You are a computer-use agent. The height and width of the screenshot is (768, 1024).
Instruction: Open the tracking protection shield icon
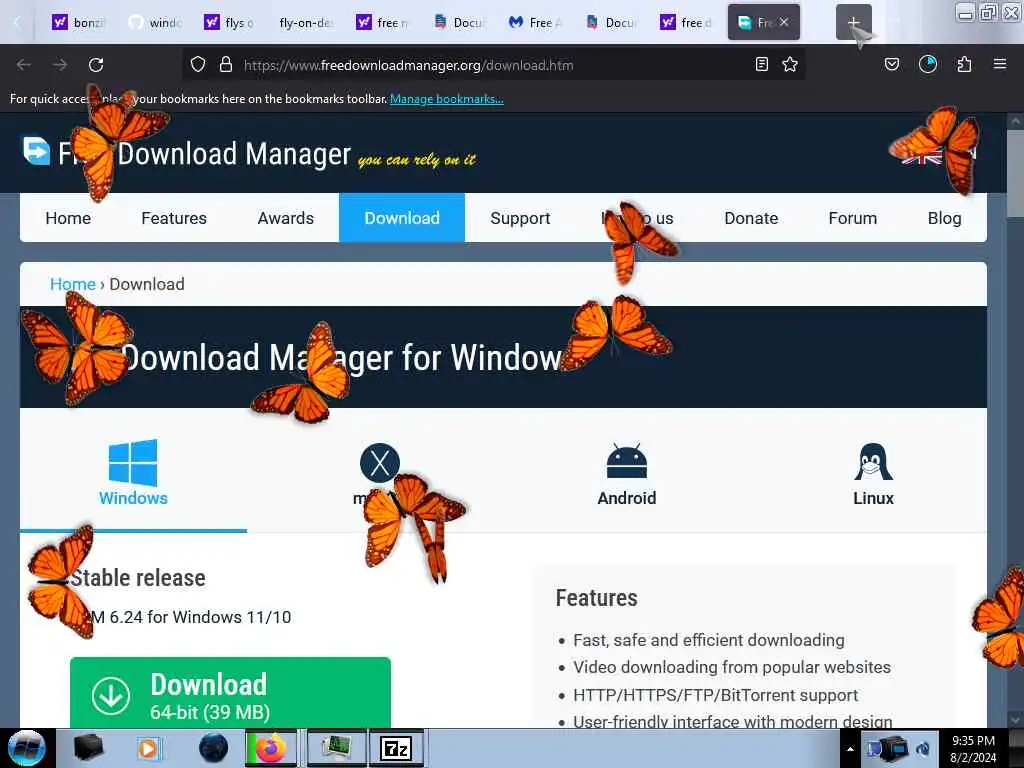pos(198,65)
